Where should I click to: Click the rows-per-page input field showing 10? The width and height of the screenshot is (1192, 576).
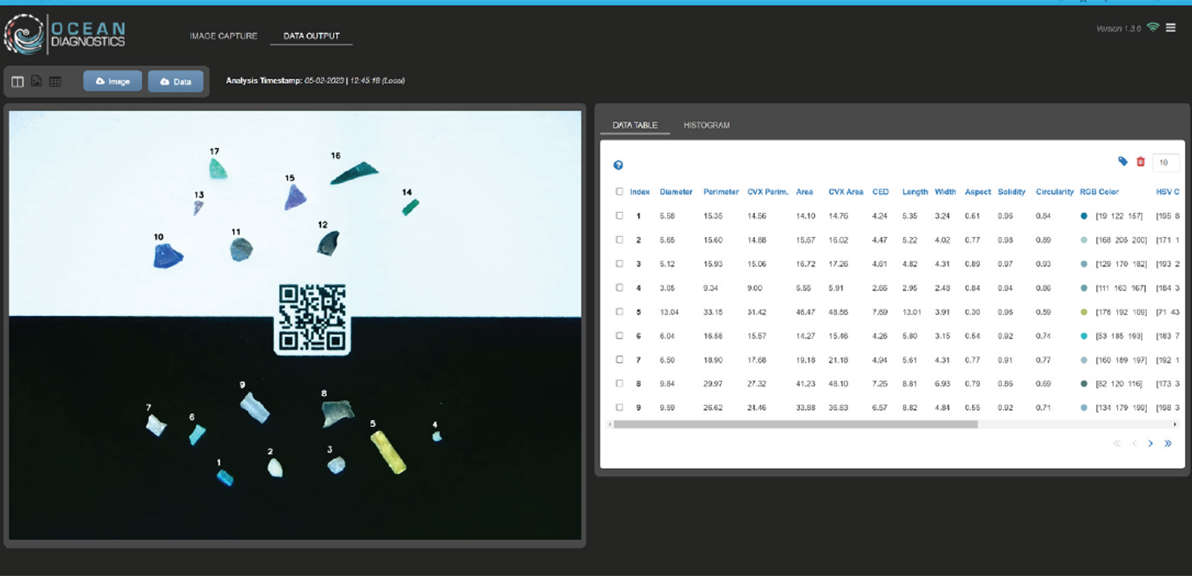1164,162
